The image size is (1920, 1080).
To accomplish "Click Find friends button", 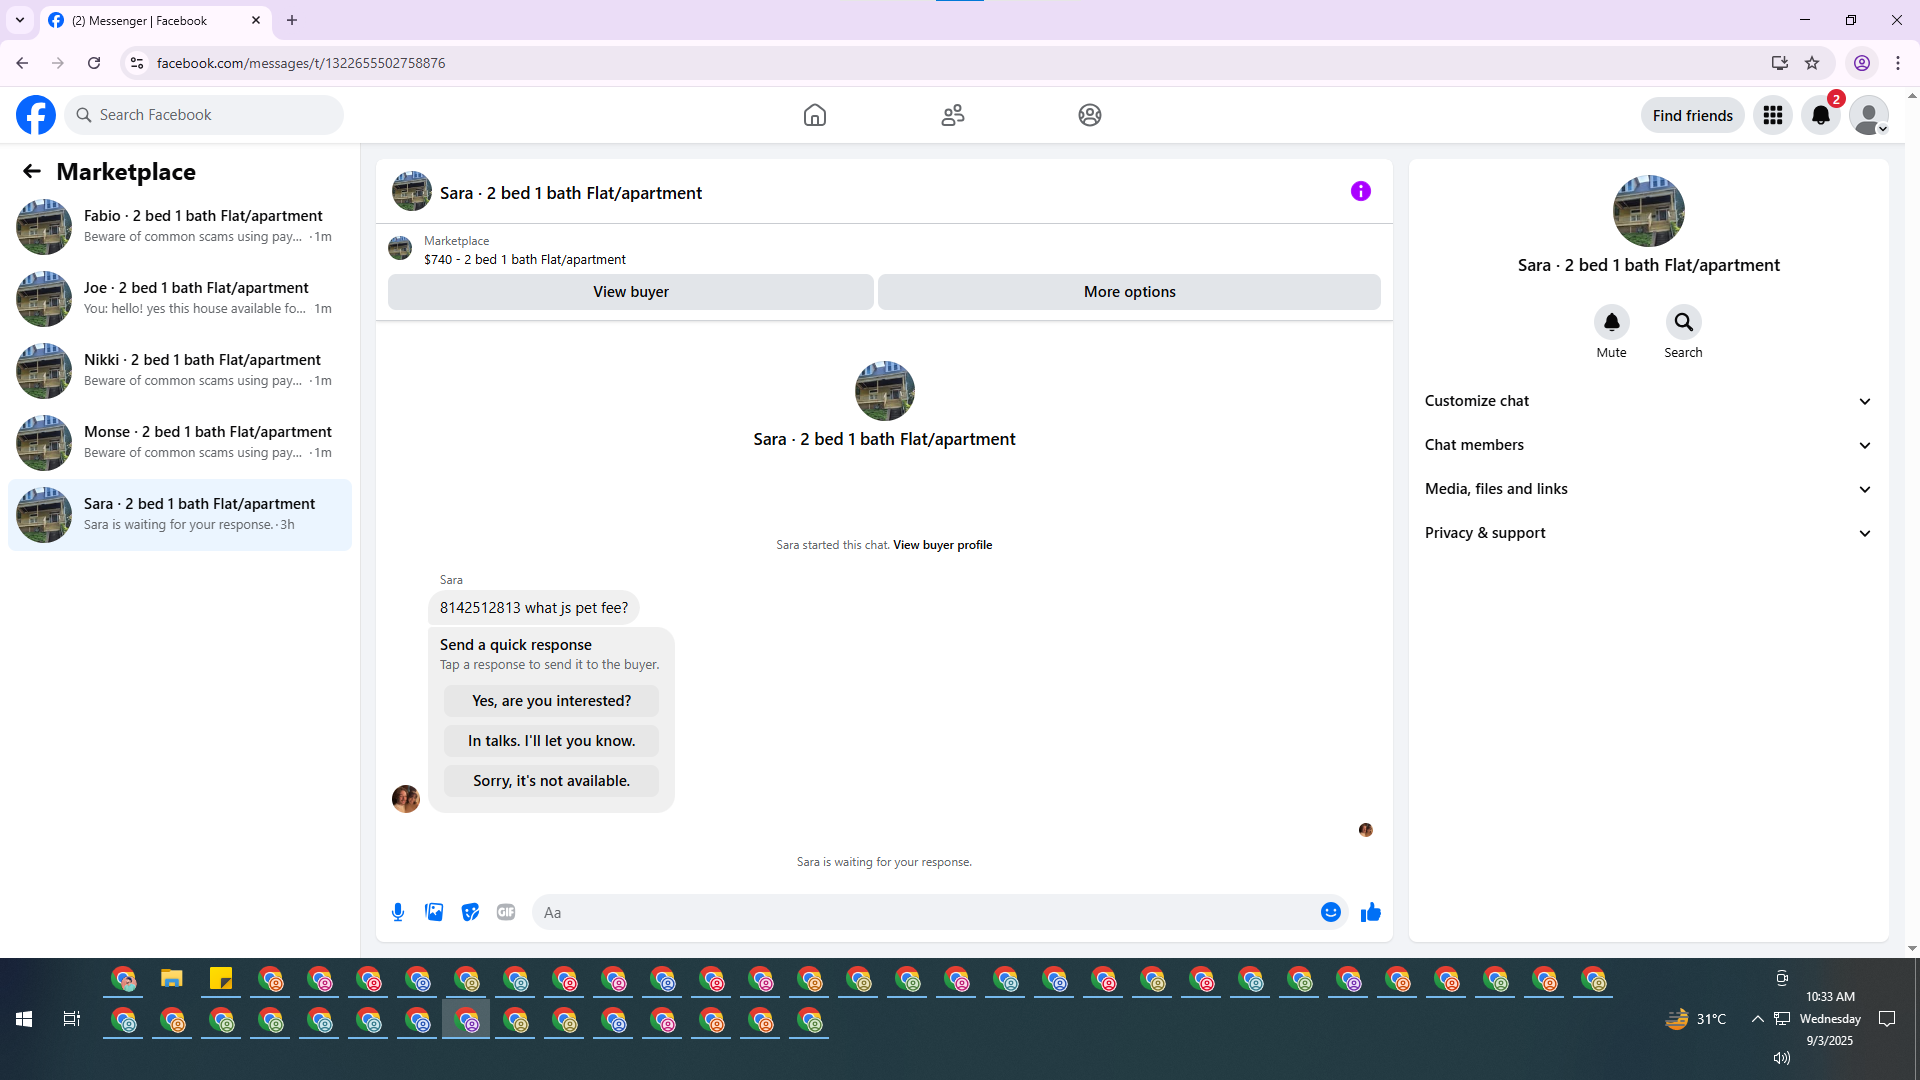I will 1693,116.
